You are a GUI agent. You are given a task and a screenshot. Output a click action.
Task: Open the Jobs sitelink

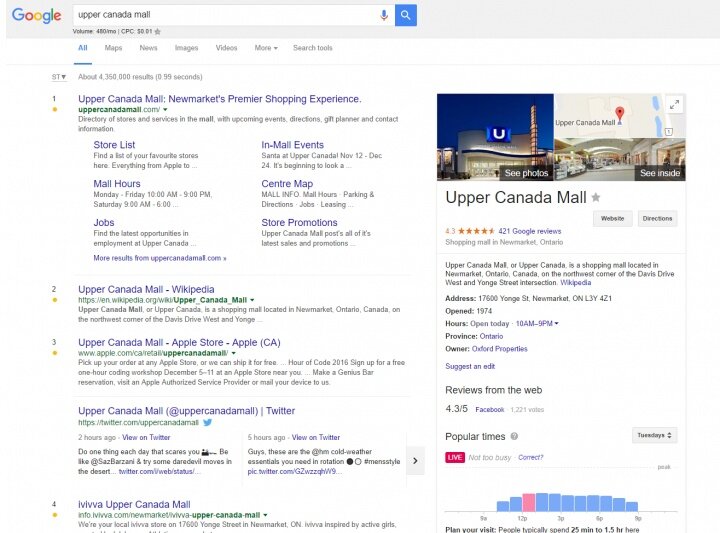pyautogui.click(x=104, y=223)
